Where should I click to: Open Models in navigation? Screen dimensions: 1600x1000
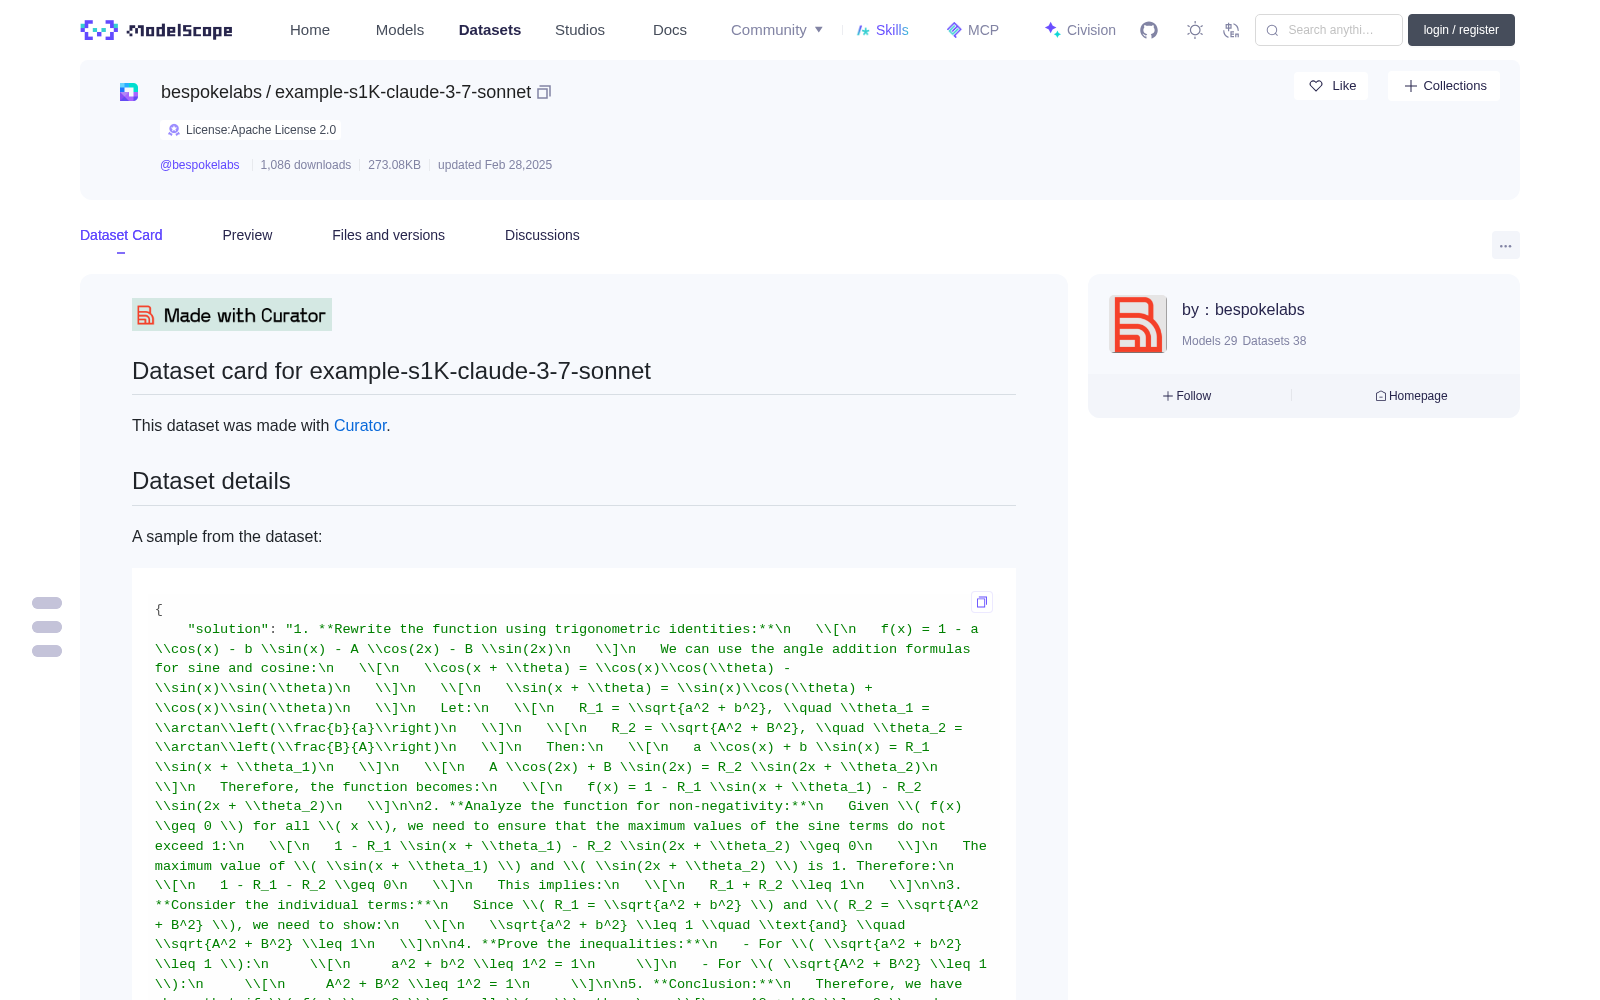click(400, 30)
